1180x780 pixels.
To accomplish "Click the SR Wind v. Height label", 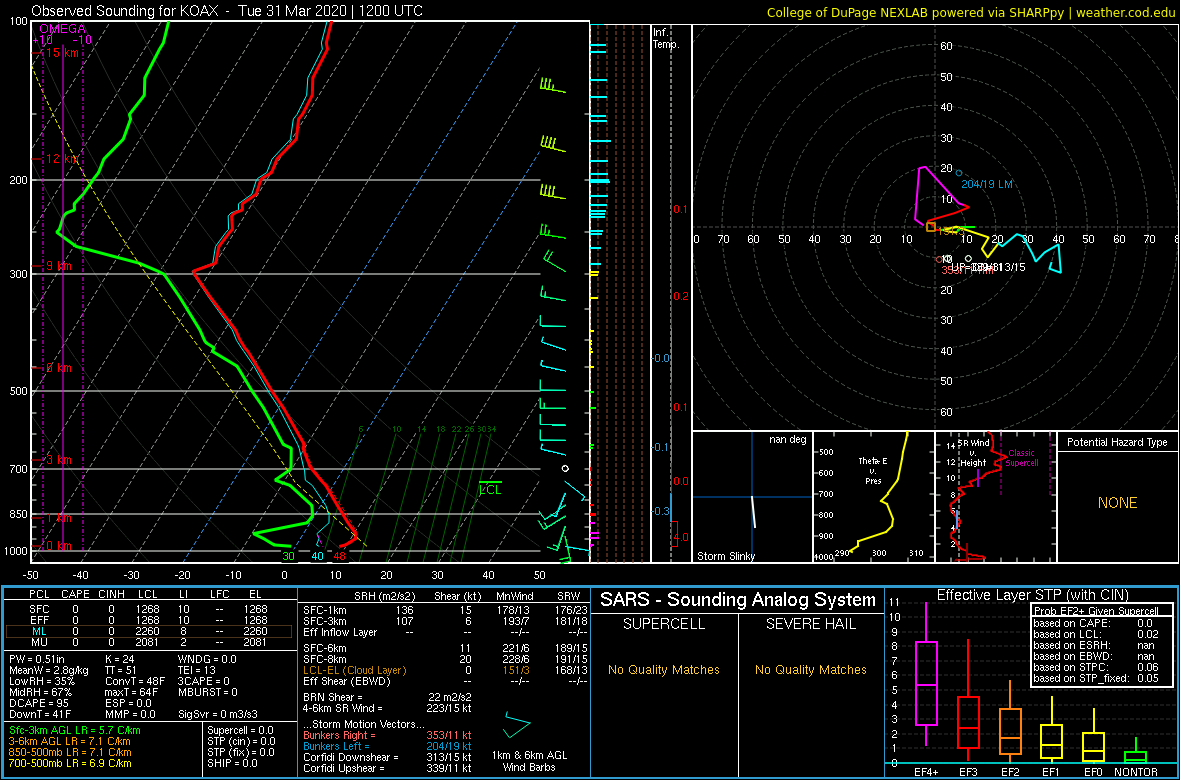I will pos(972,454).
